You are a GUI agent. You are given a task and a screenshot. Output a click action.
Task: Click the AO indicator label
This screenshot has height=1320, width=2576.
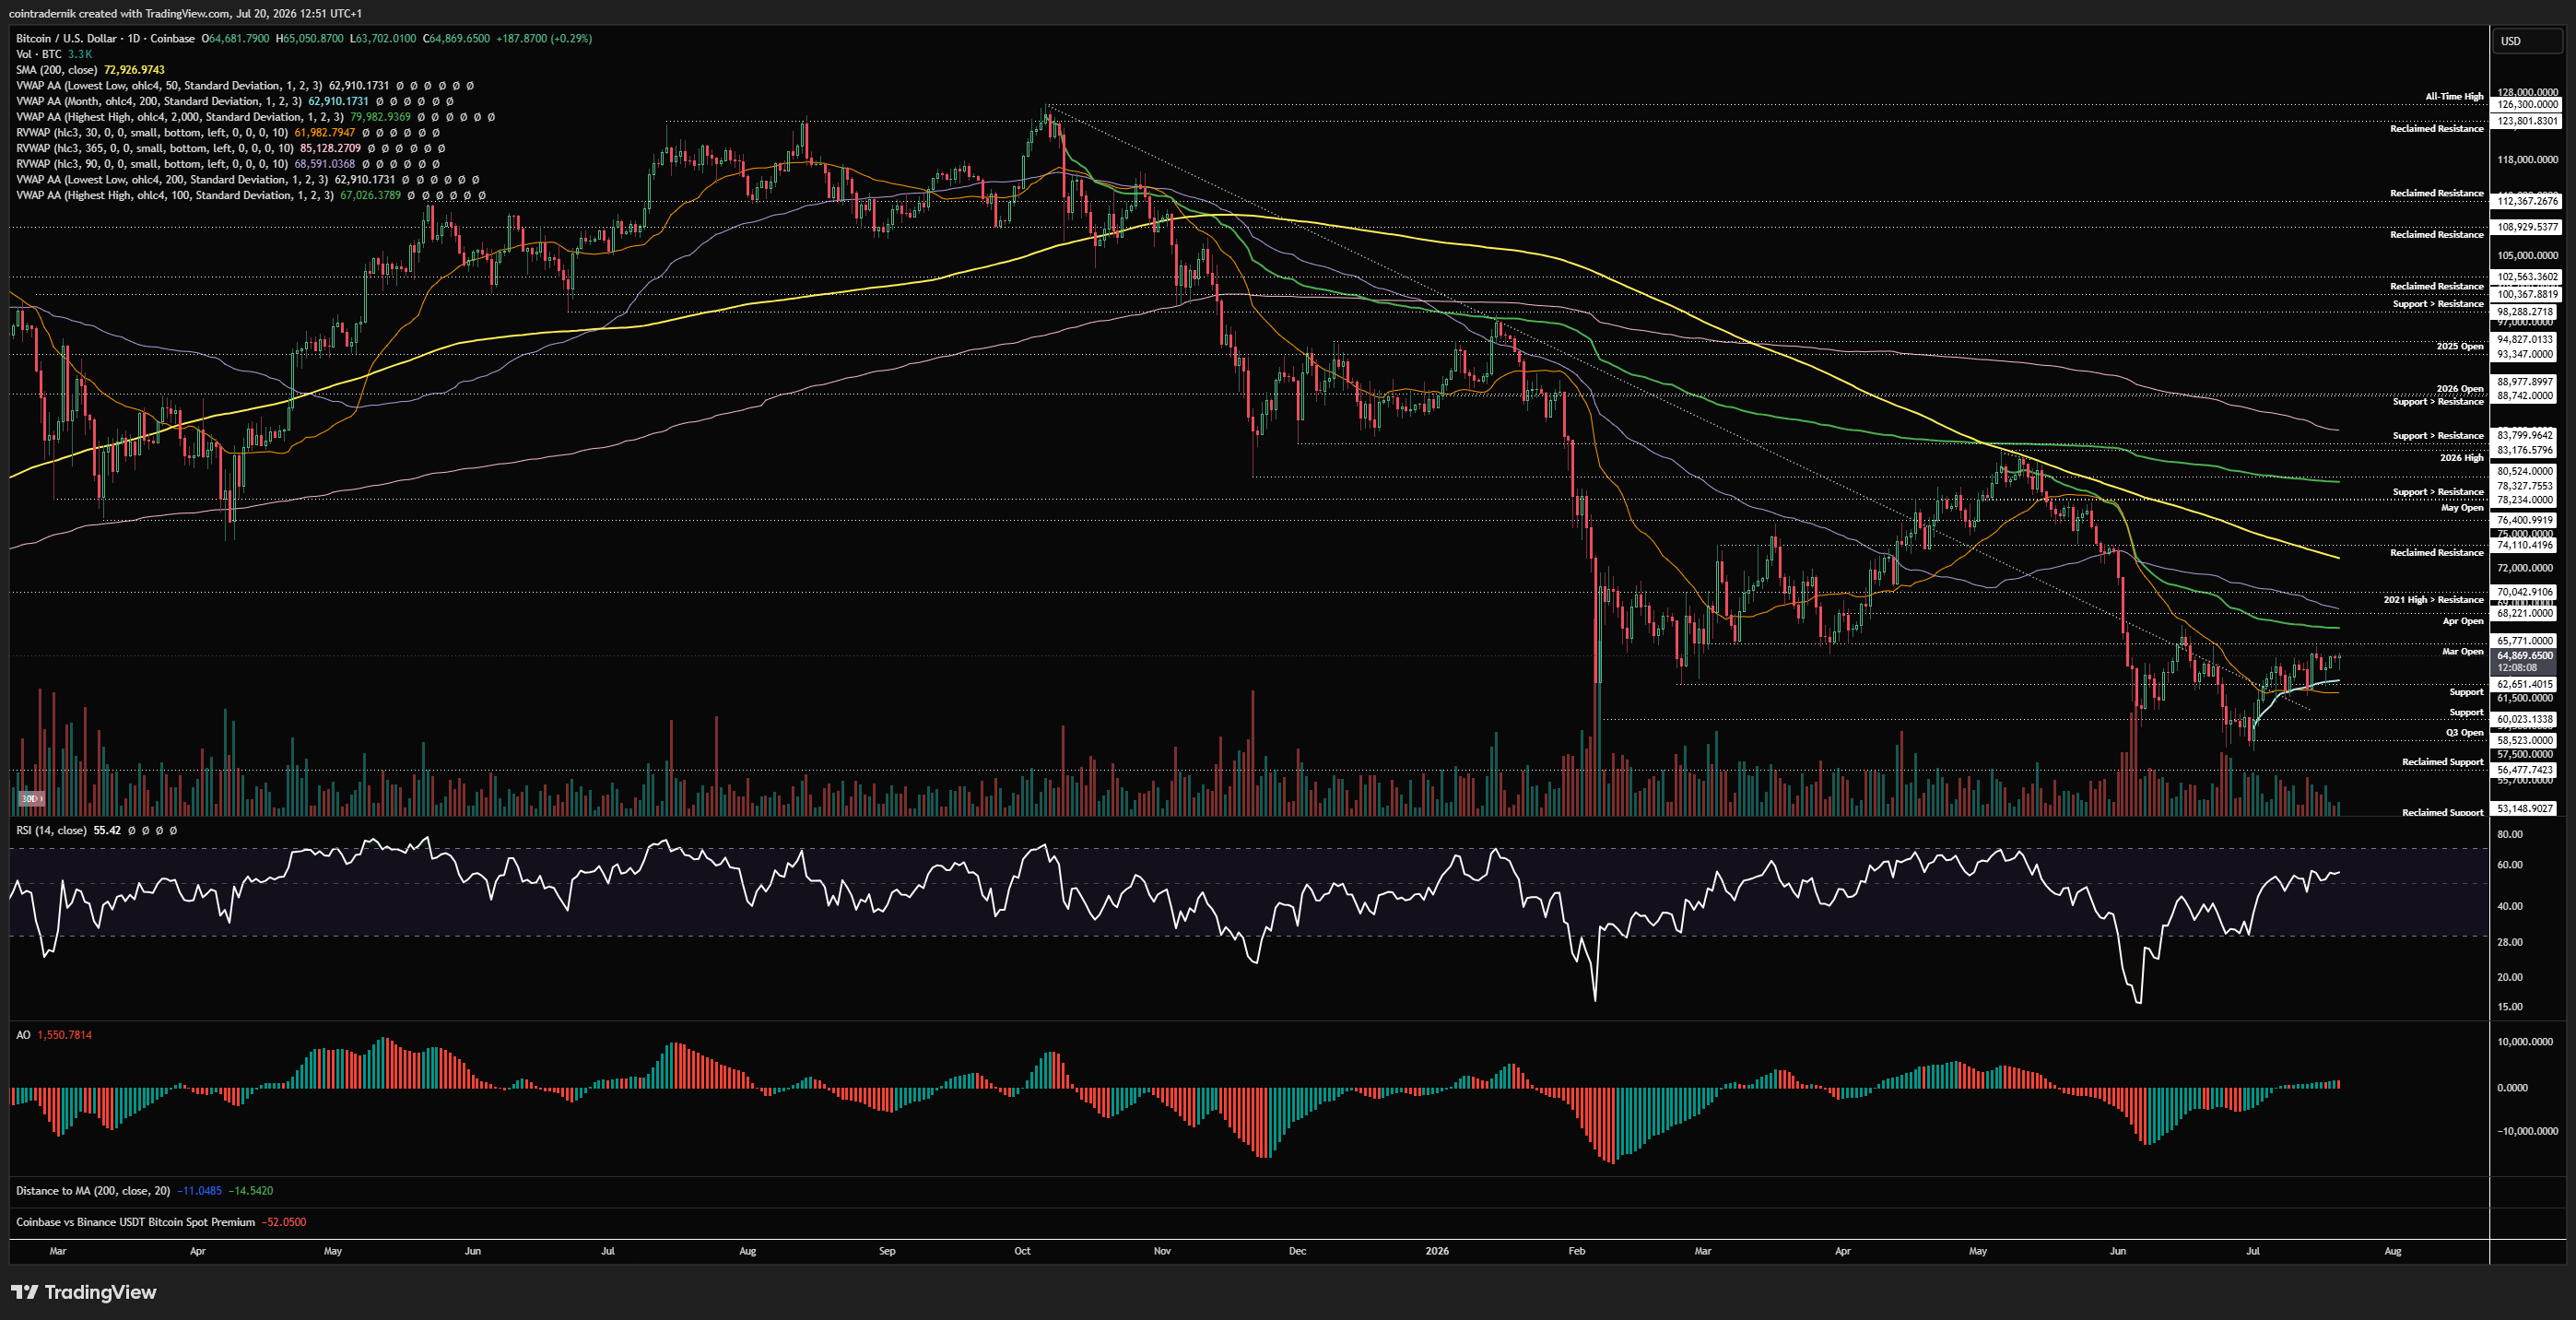click(x=23, y=1035)
